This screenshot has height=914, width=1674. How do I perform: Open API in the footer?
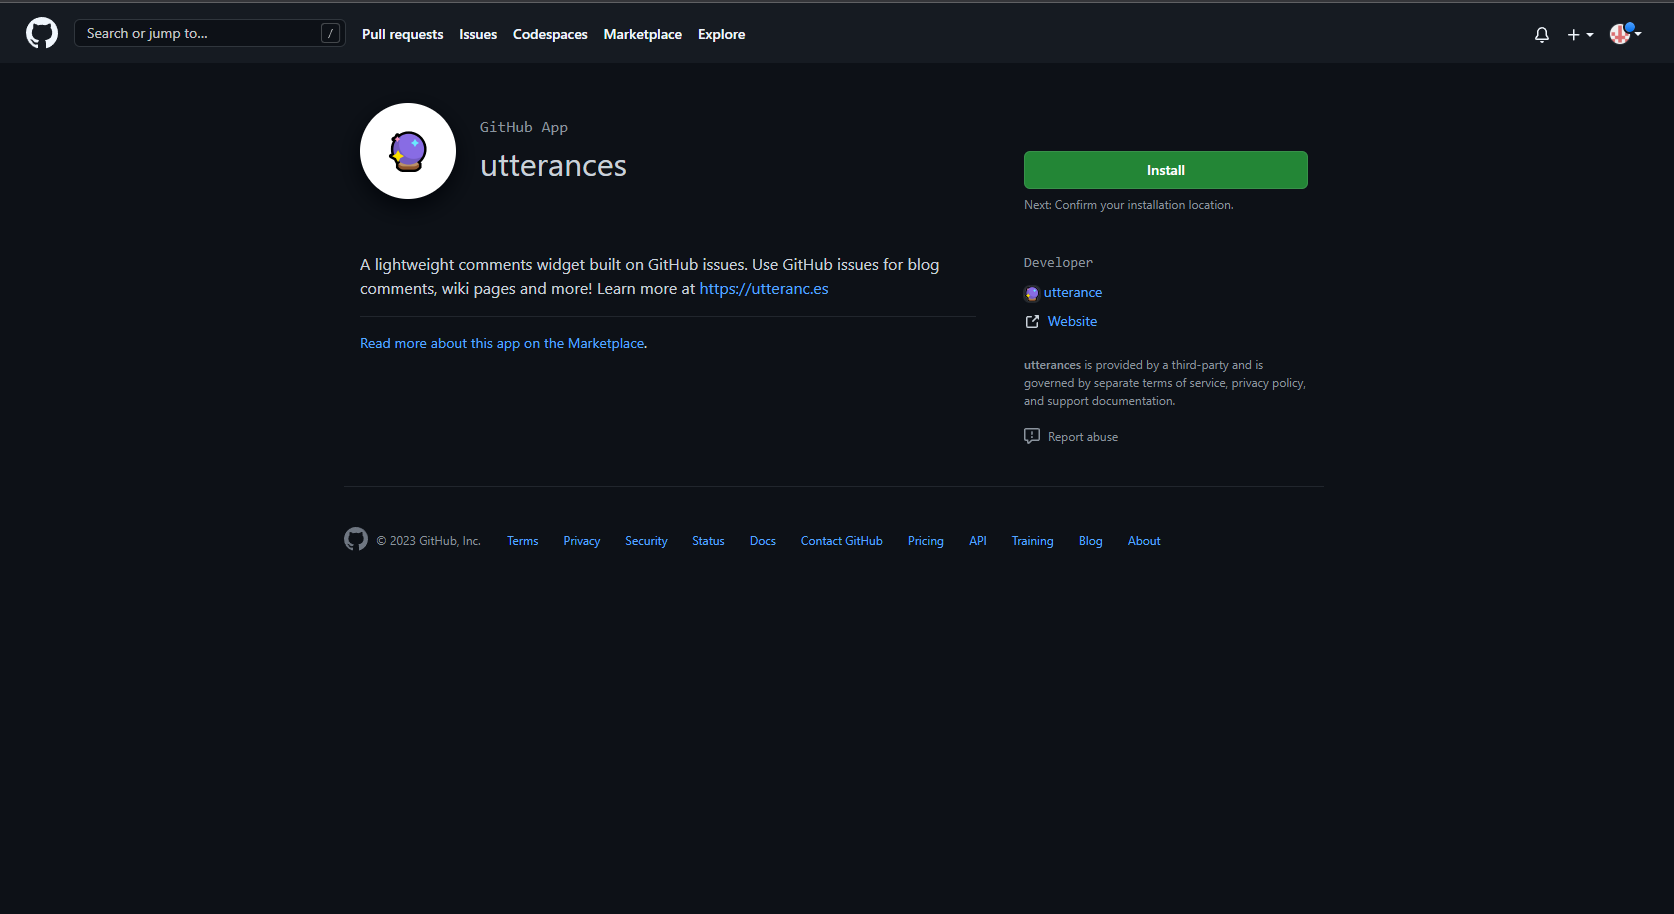pos(978,541)
